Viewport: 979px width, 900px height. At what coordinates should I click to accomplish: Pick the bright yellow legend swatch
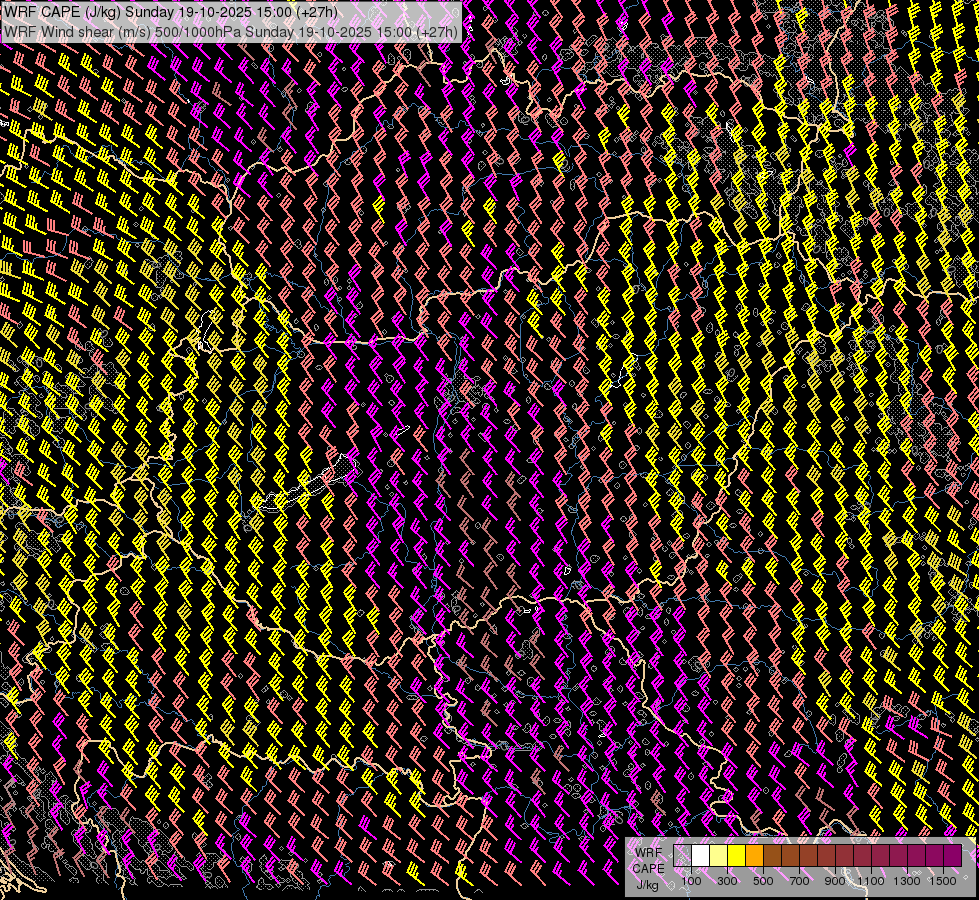coord(737,856)
